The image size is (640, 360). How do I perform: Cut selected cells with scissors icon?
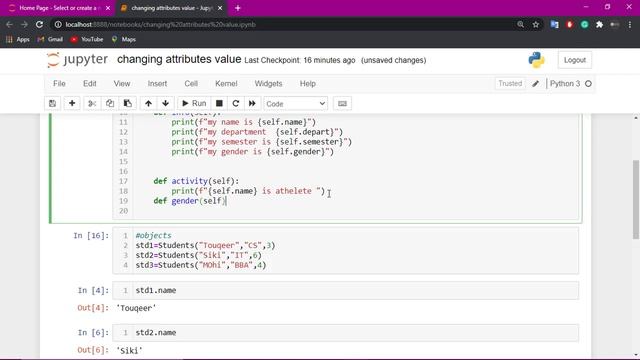click(92, 104)
